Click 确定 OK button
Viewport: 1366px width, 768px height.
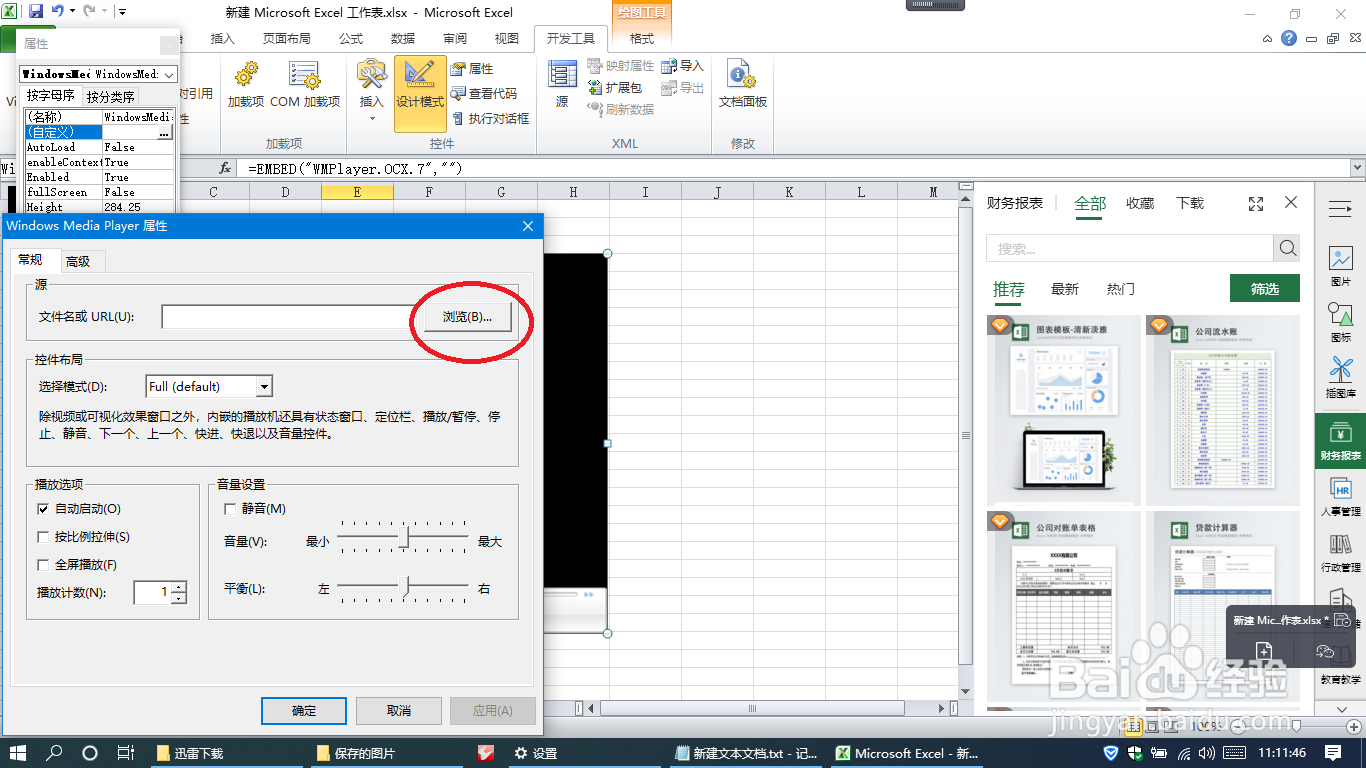(x=304, y=710)
